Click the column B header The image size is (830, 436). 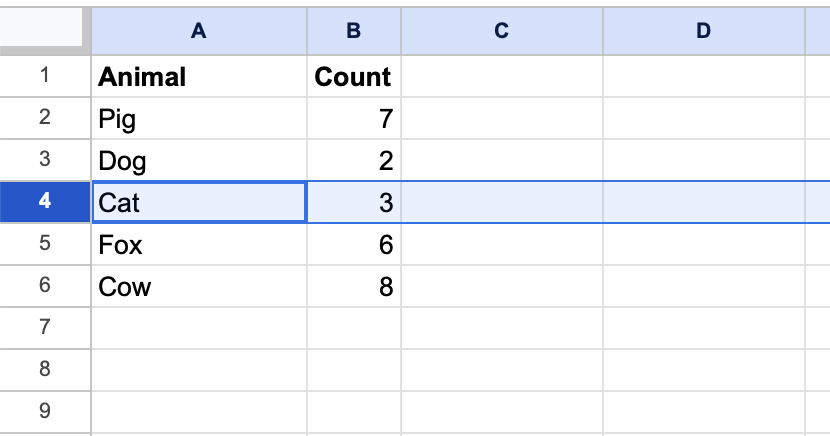[353, 31]
